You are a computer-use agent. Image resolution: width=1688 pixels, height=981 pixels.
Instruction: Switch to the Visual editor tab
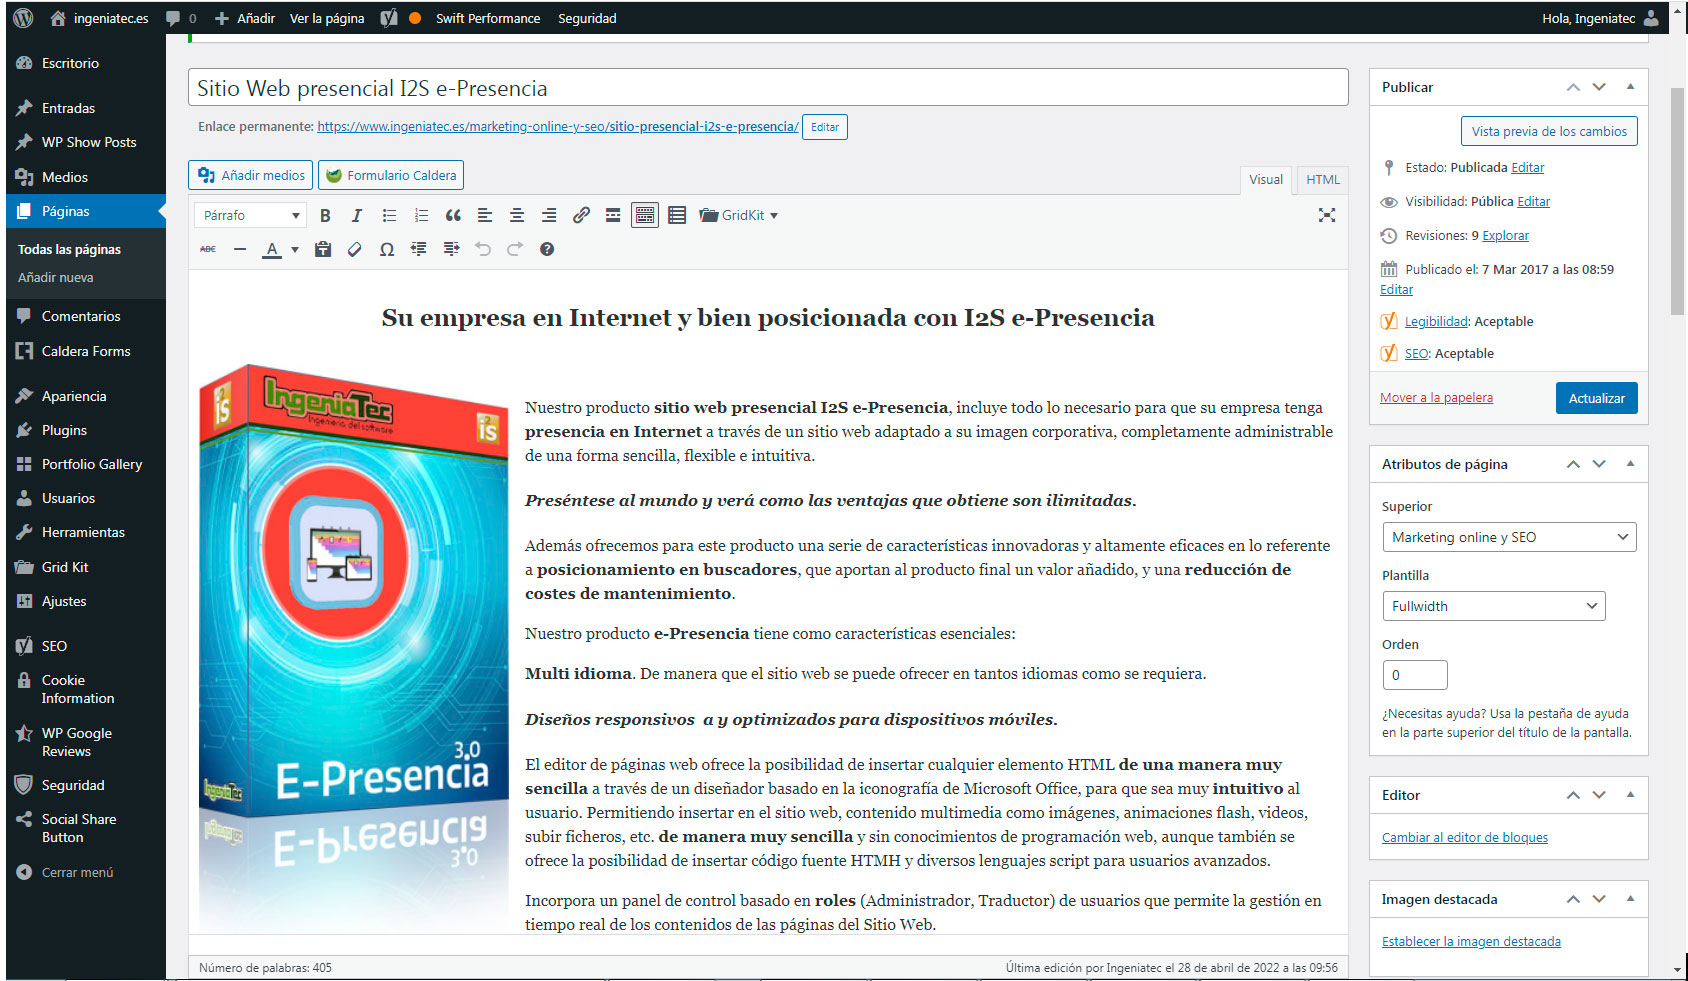click(1266, 179)
